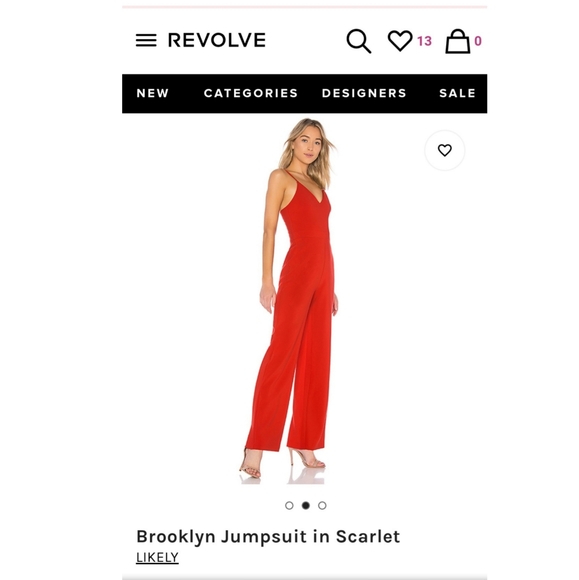Open the wishlist via the header heart icon

point(400,40)
